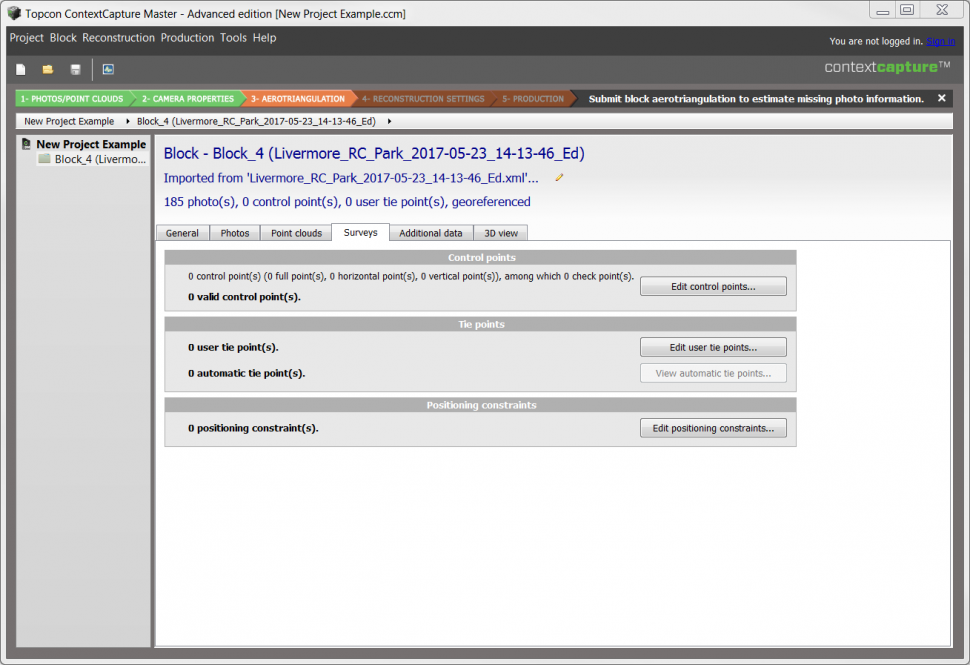Screen dimensions: 970x665
Task: Switch to the General tab
Action: click(182, 233)
